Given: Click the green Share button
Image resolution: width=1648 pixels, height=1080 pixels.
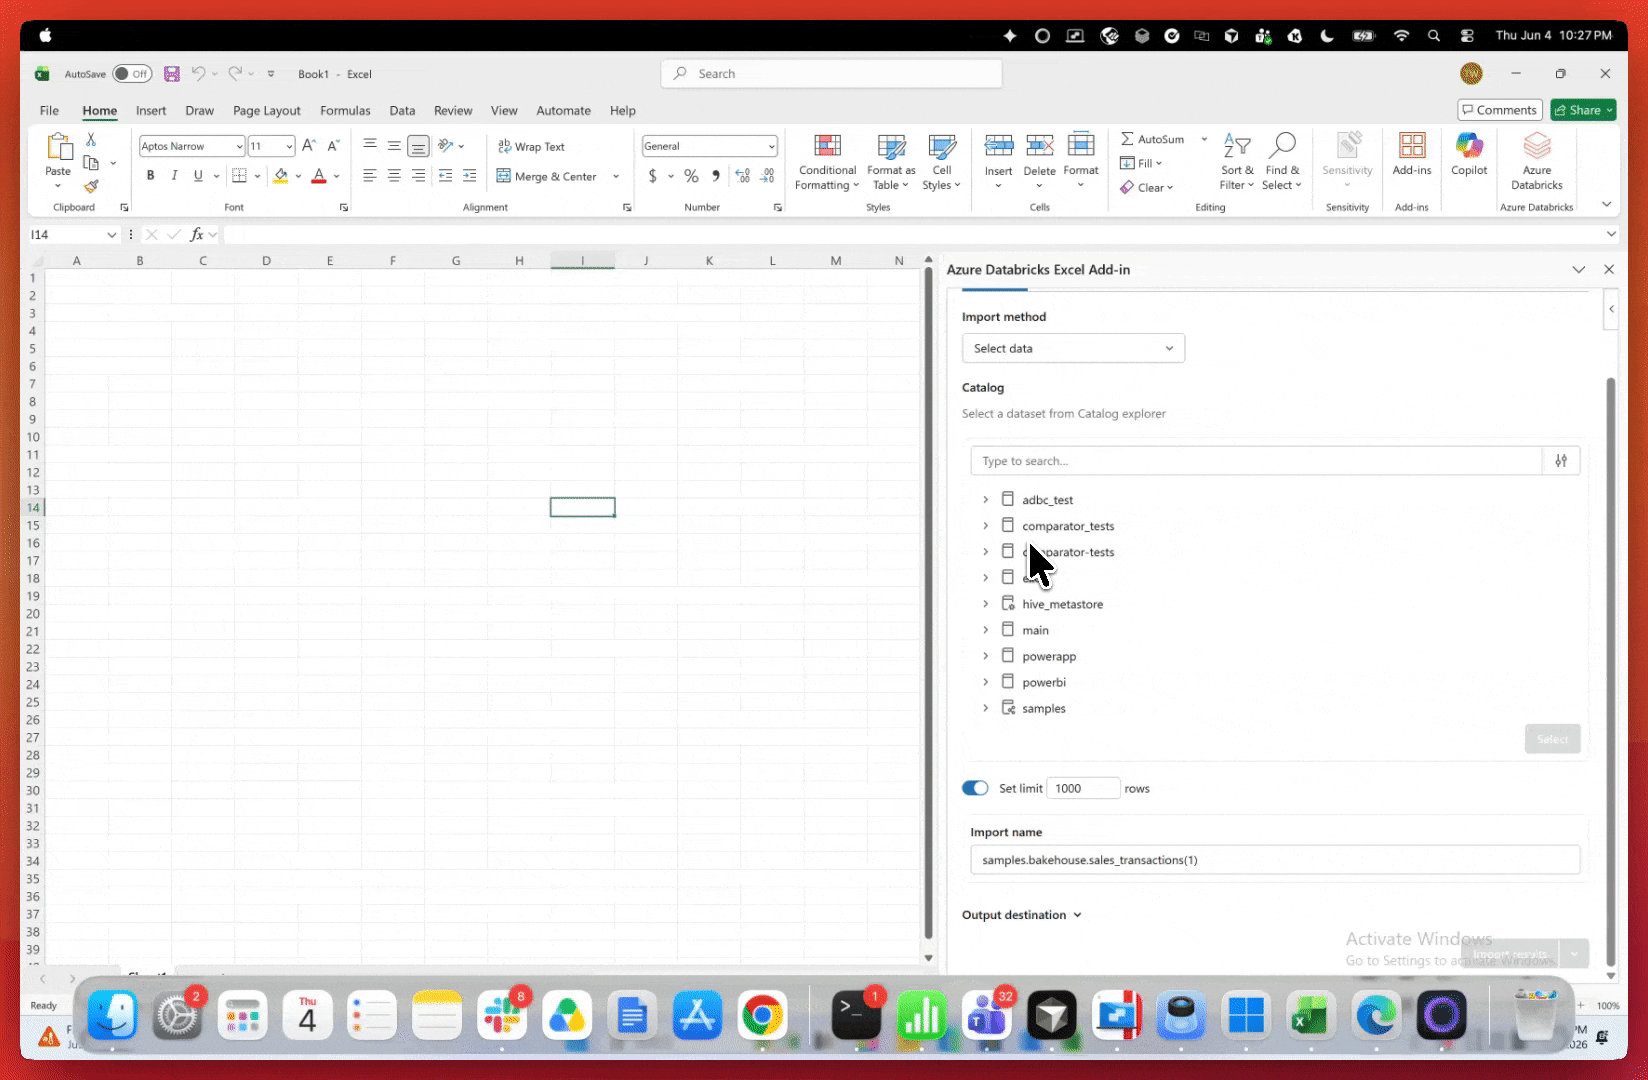Looking at the screenshot, I should click(1584, 110).
